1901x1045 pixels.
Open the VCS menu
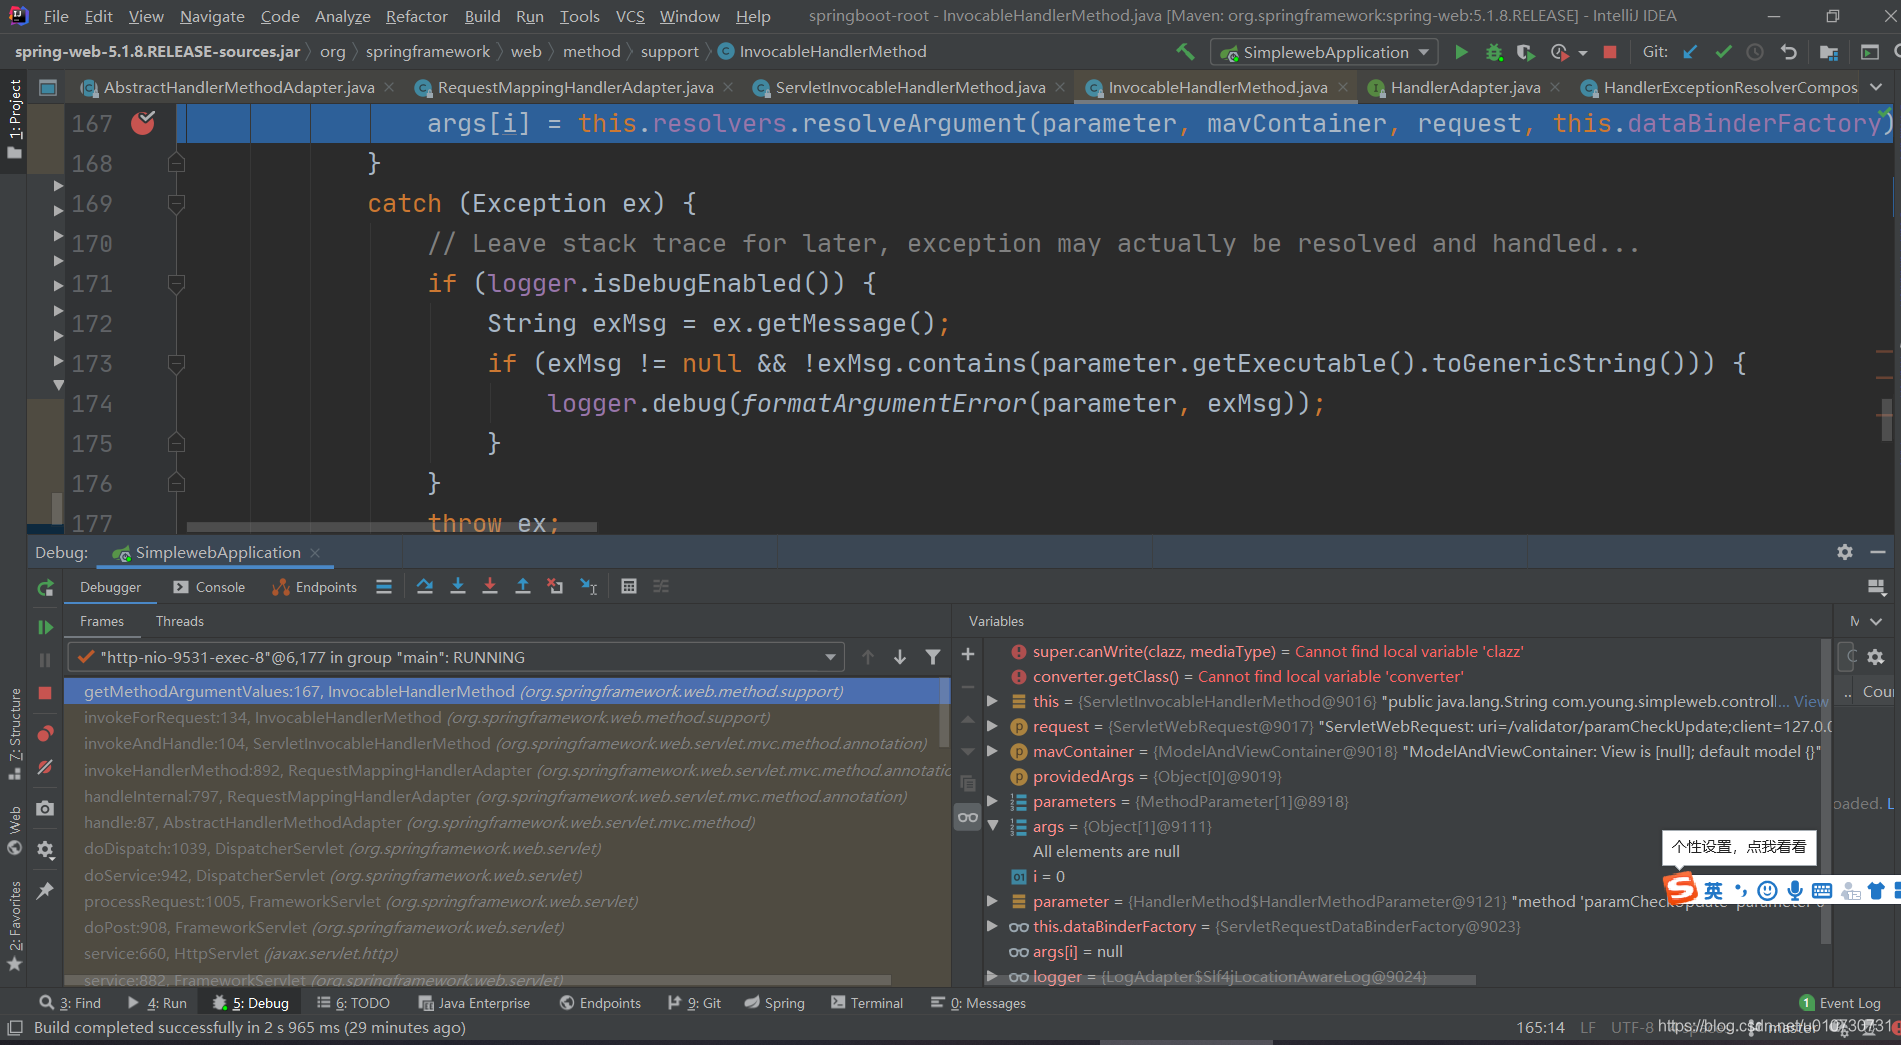[630, 16]
